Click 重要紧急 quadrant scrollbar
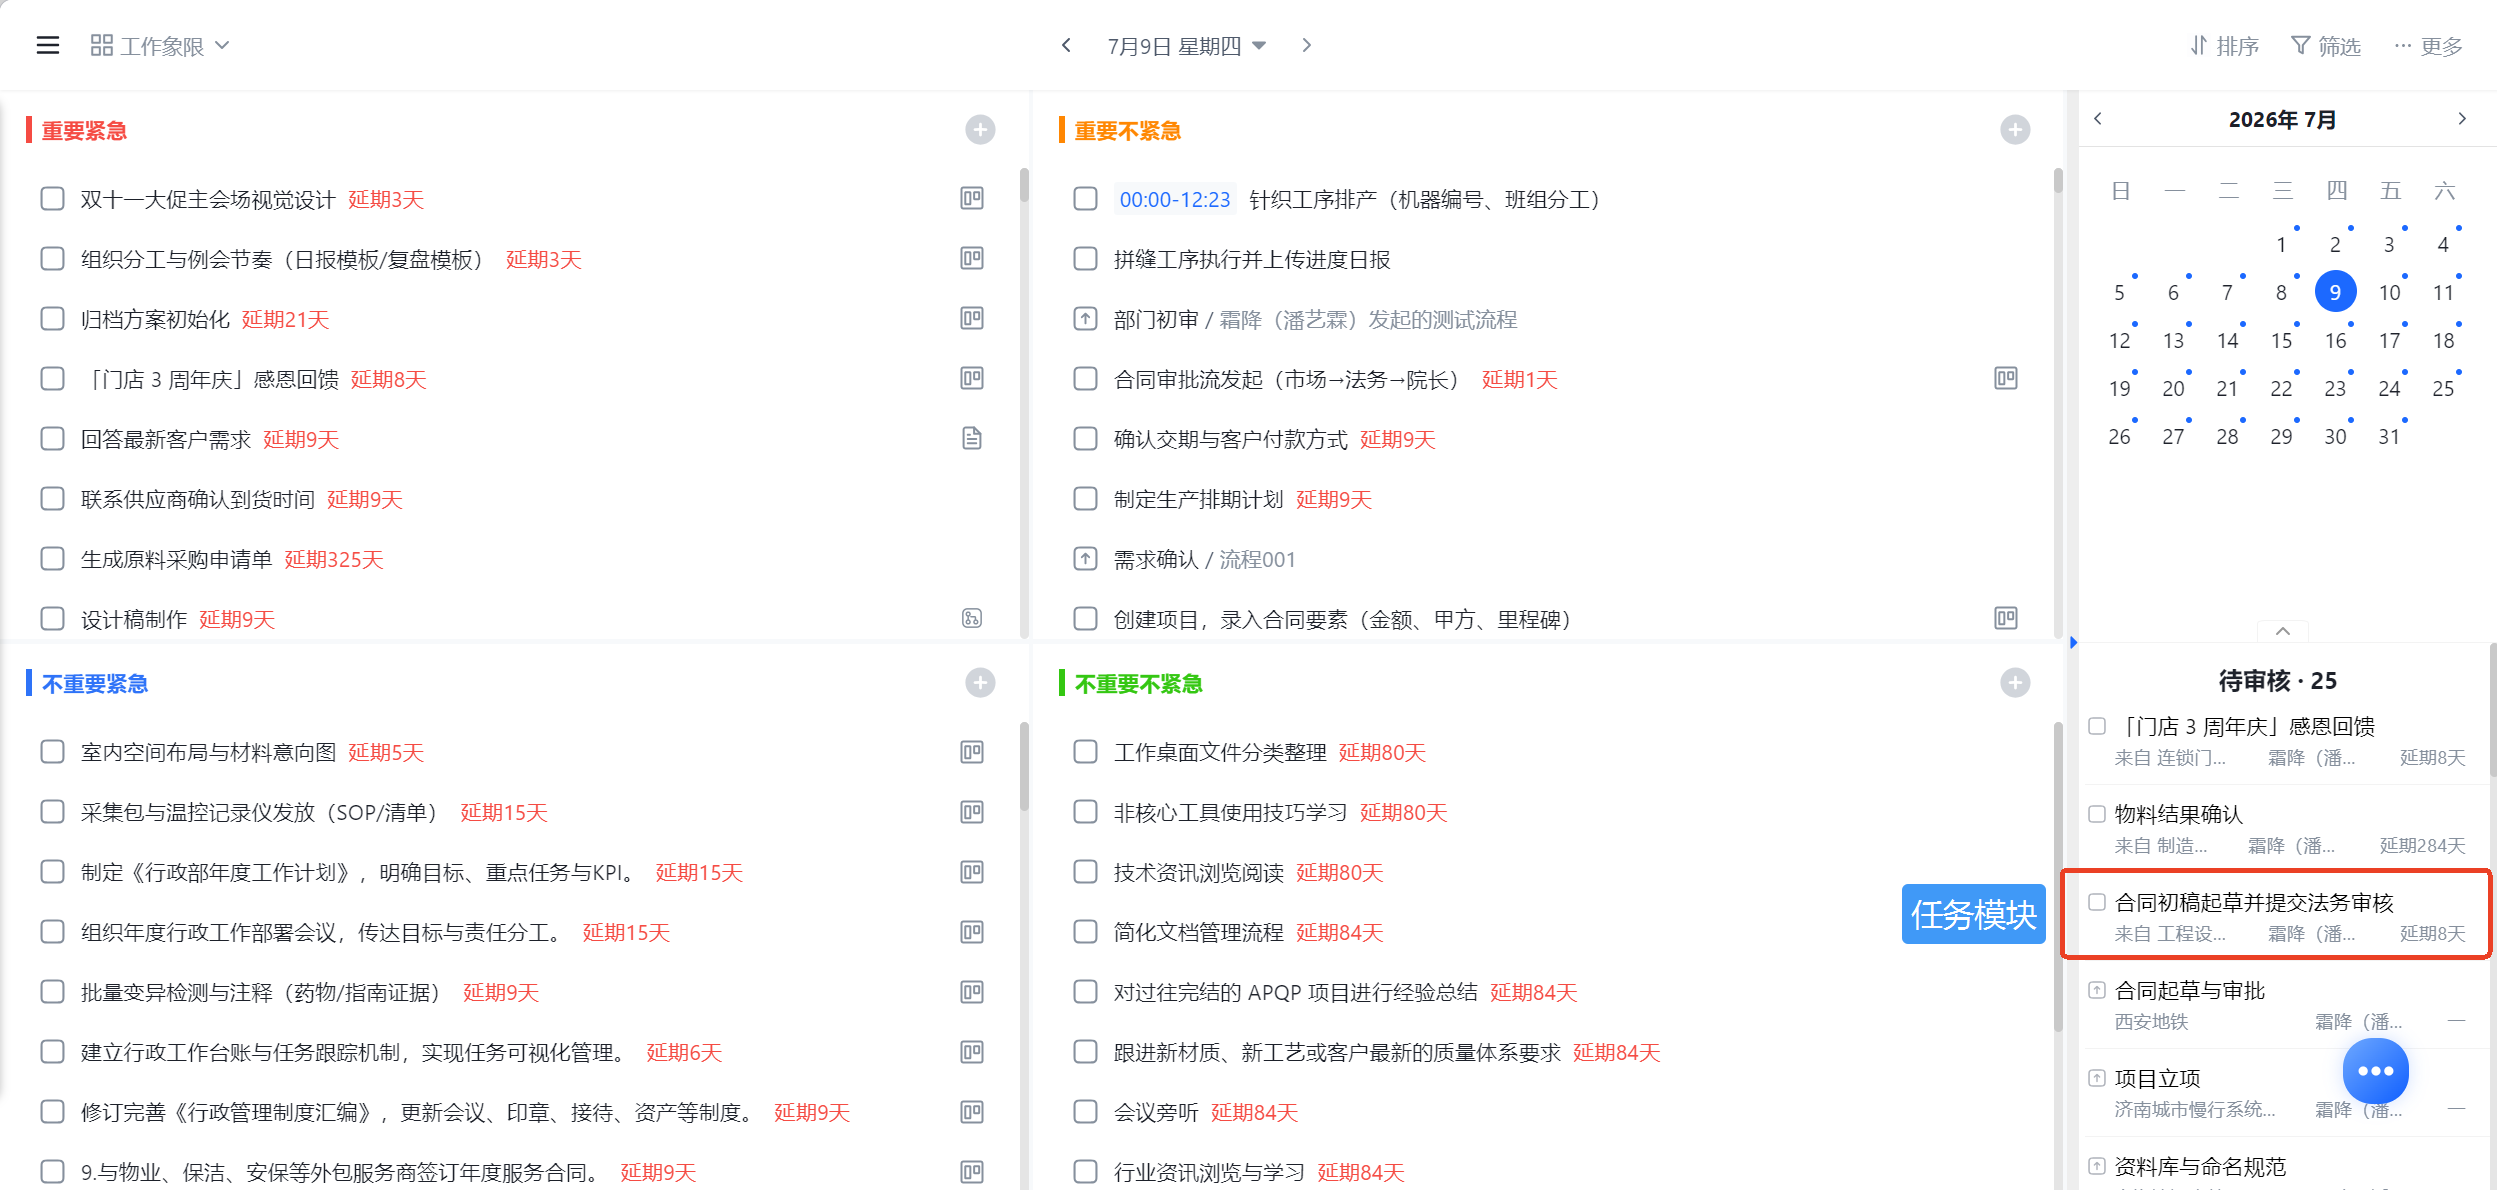 1024,185
